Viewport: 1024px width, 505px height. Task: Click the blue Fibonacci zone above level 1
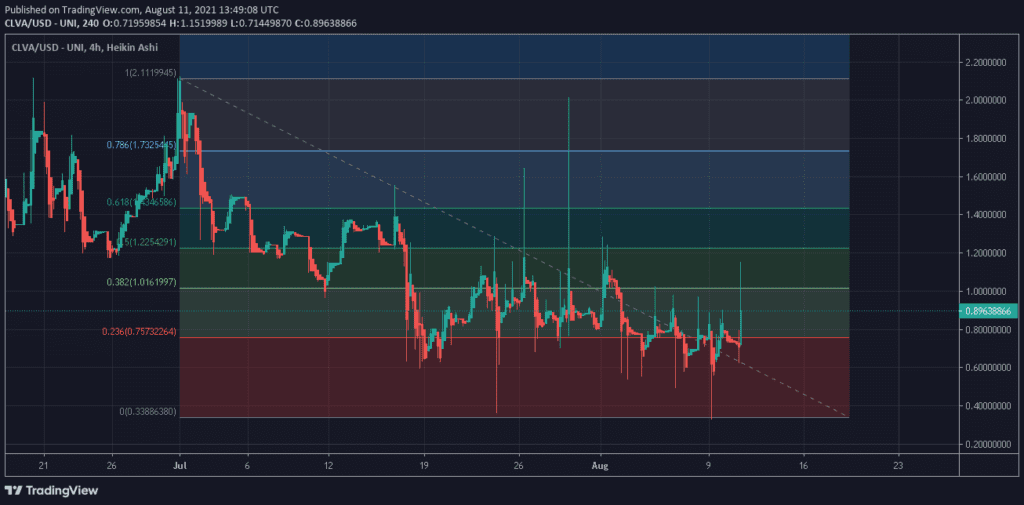coord(500,55)
